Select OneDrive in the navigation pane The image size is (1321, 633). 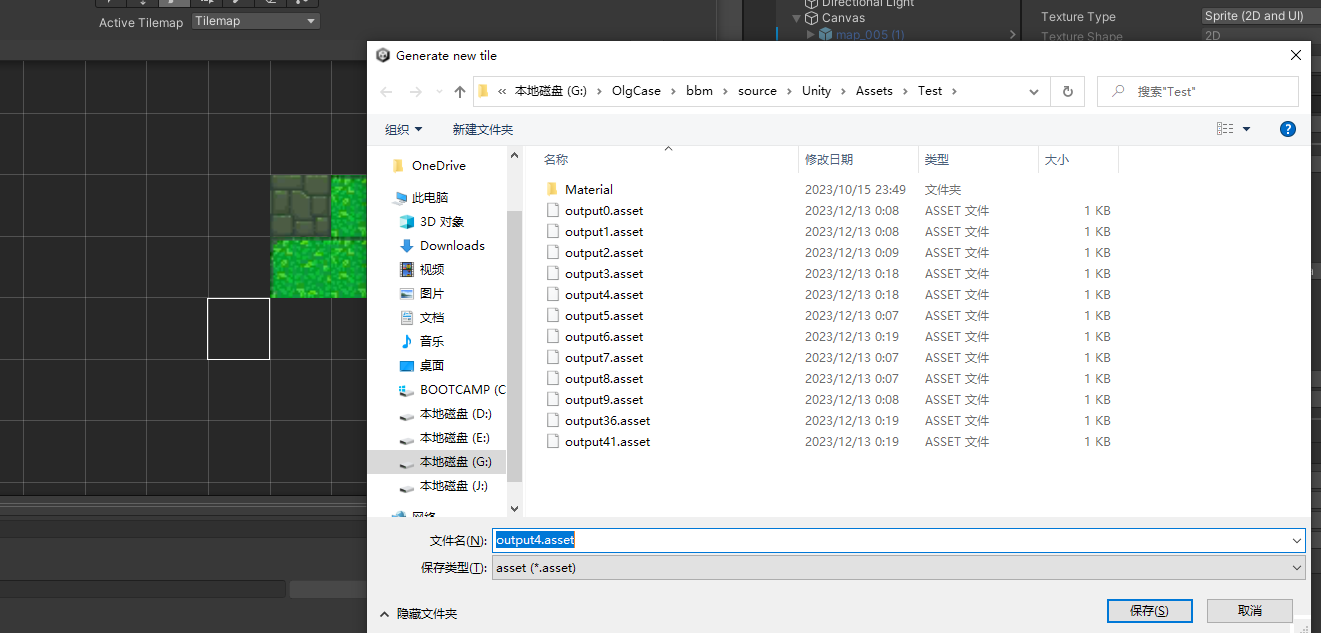(x=438, y=165)
